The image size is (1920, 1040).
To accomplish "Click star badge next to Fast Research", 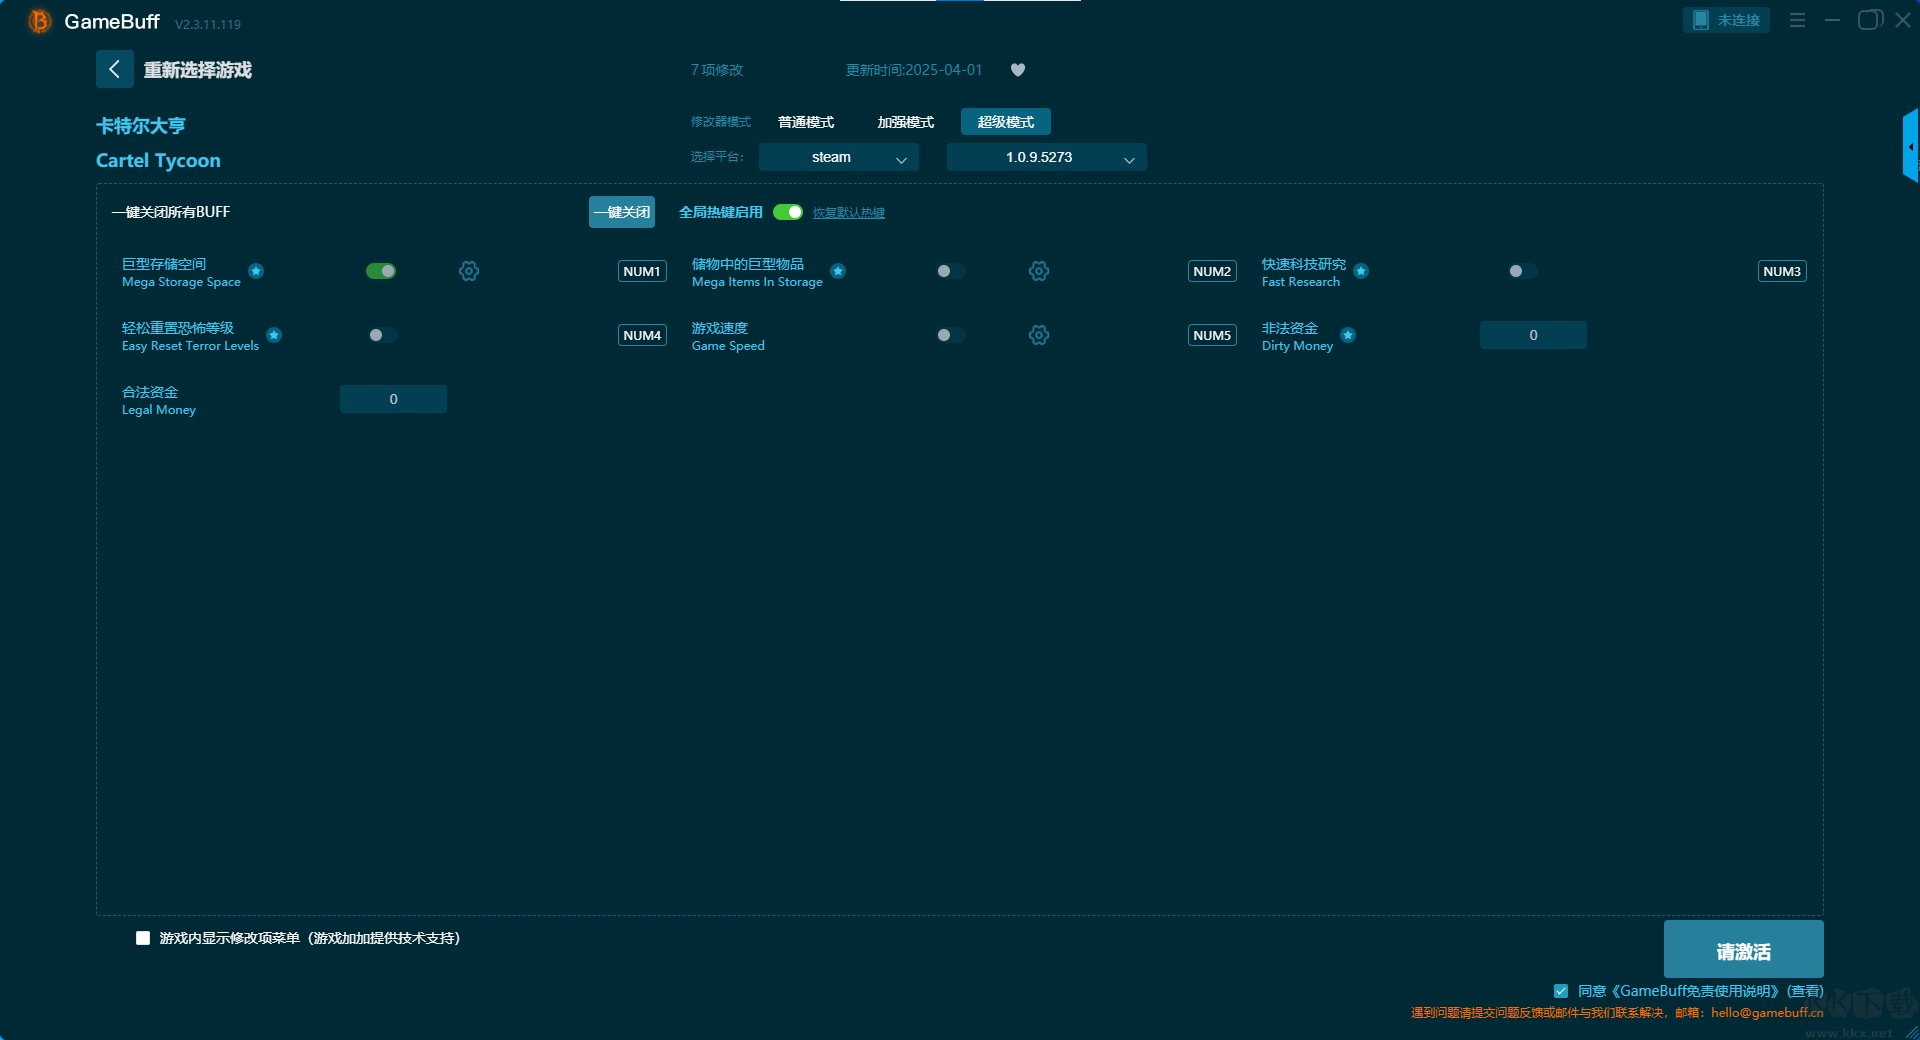I will (x=1361, y=271).
